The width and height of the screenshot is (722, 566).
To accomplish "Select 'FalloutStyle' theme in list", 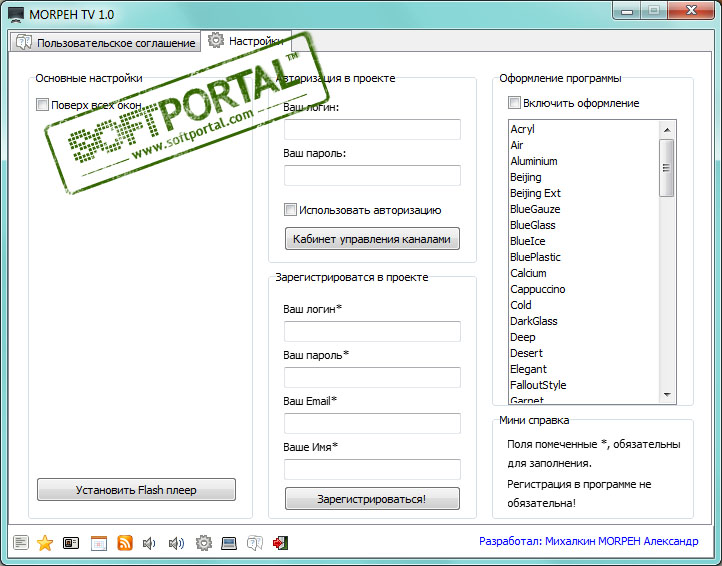I will point(584,385).
